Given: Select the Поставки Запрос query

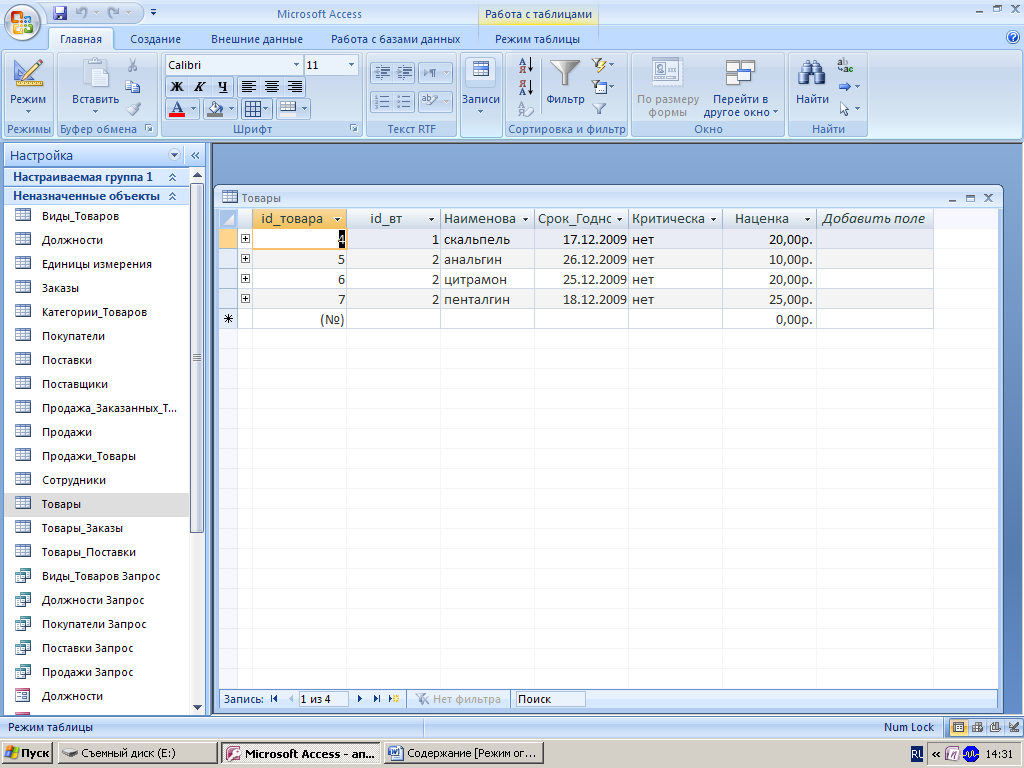Looking at the screenshot, I should 88,648.
